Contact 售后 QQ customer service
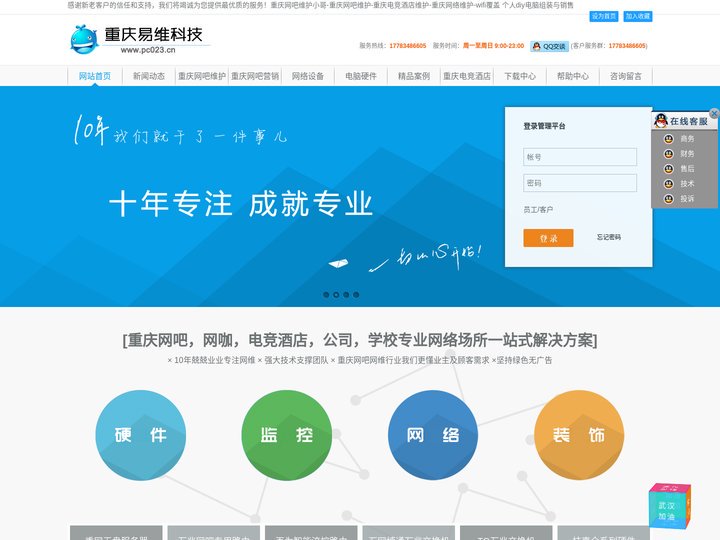 679,169
